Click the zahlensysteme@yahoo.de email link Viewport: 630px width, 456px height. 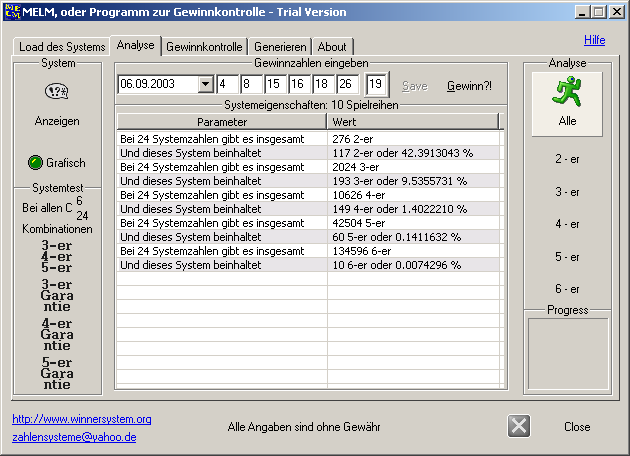74,437
